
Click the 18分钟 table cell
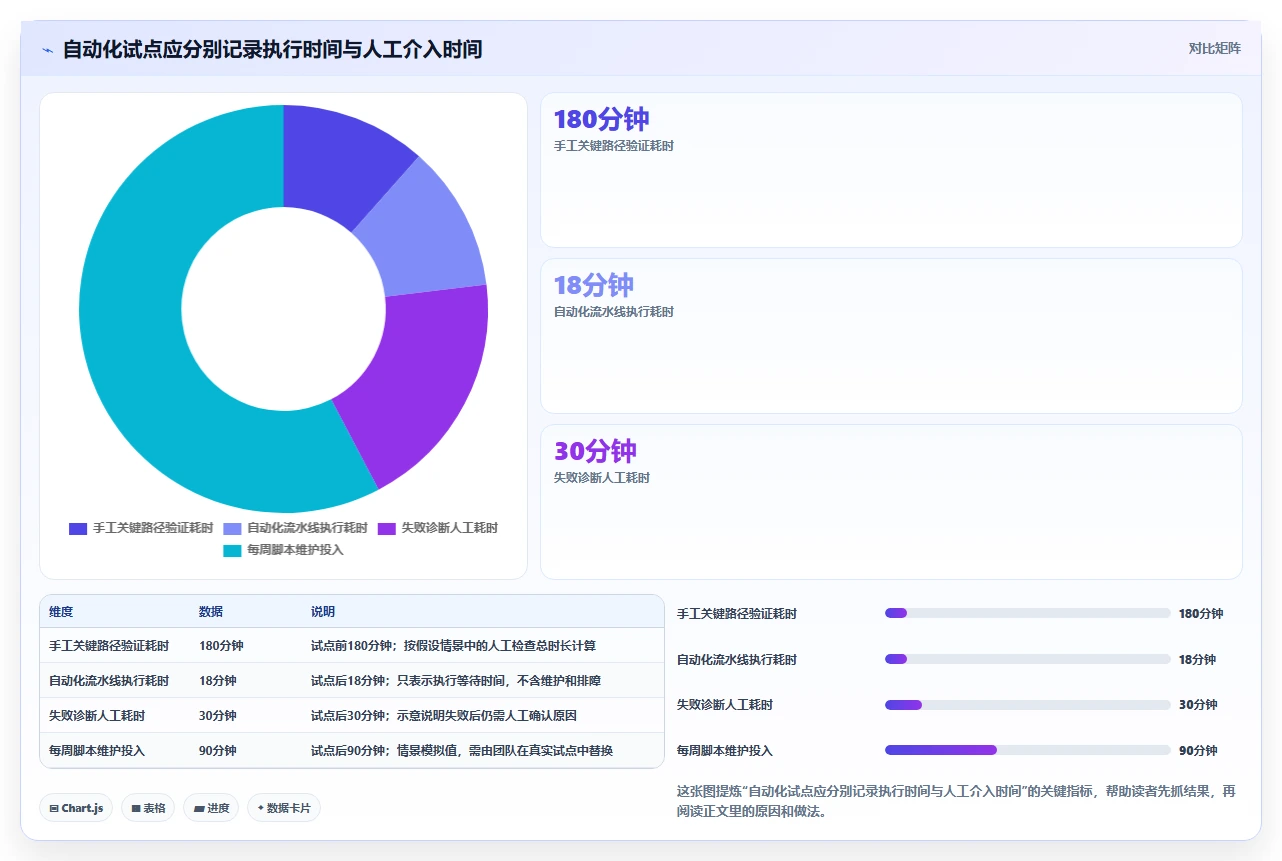tap(218, 681)
